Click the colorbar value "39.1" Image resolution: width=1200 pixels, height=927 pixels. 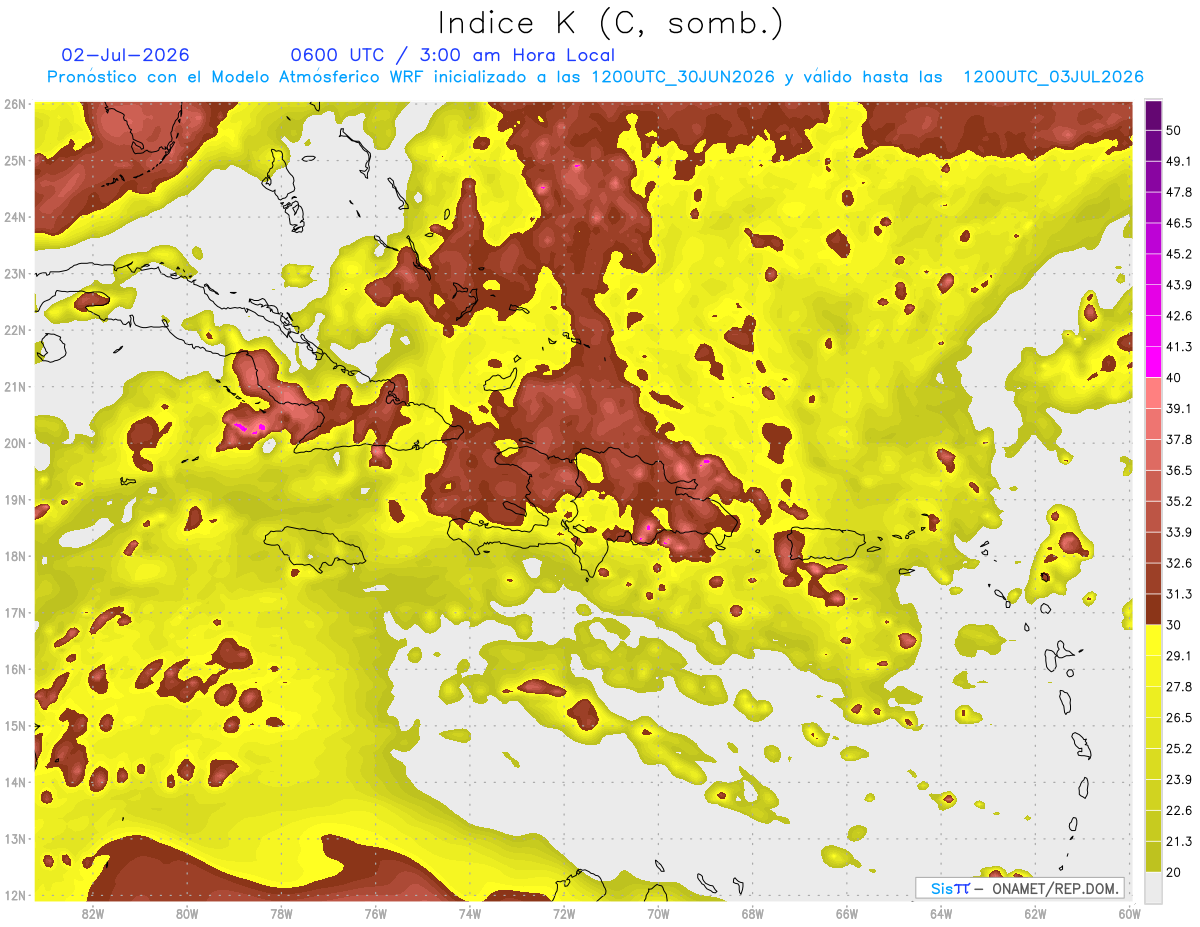click(1179, 408)
